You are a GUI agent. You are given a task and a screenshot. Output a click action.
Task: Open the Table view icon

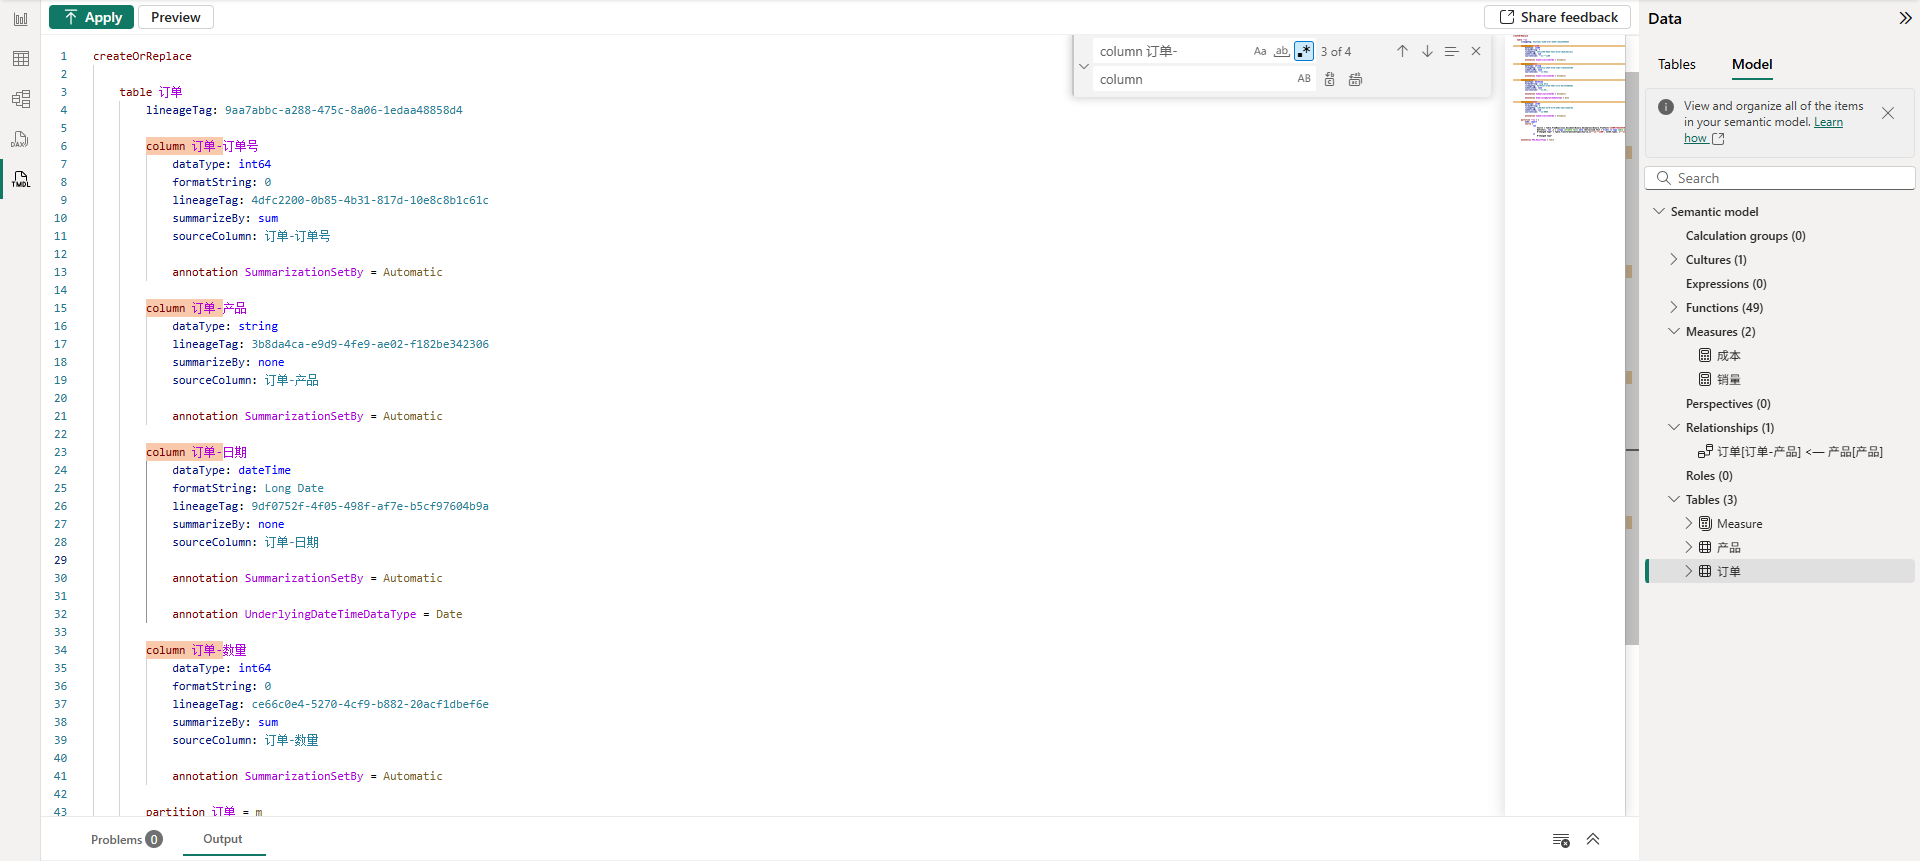(20, 59)
